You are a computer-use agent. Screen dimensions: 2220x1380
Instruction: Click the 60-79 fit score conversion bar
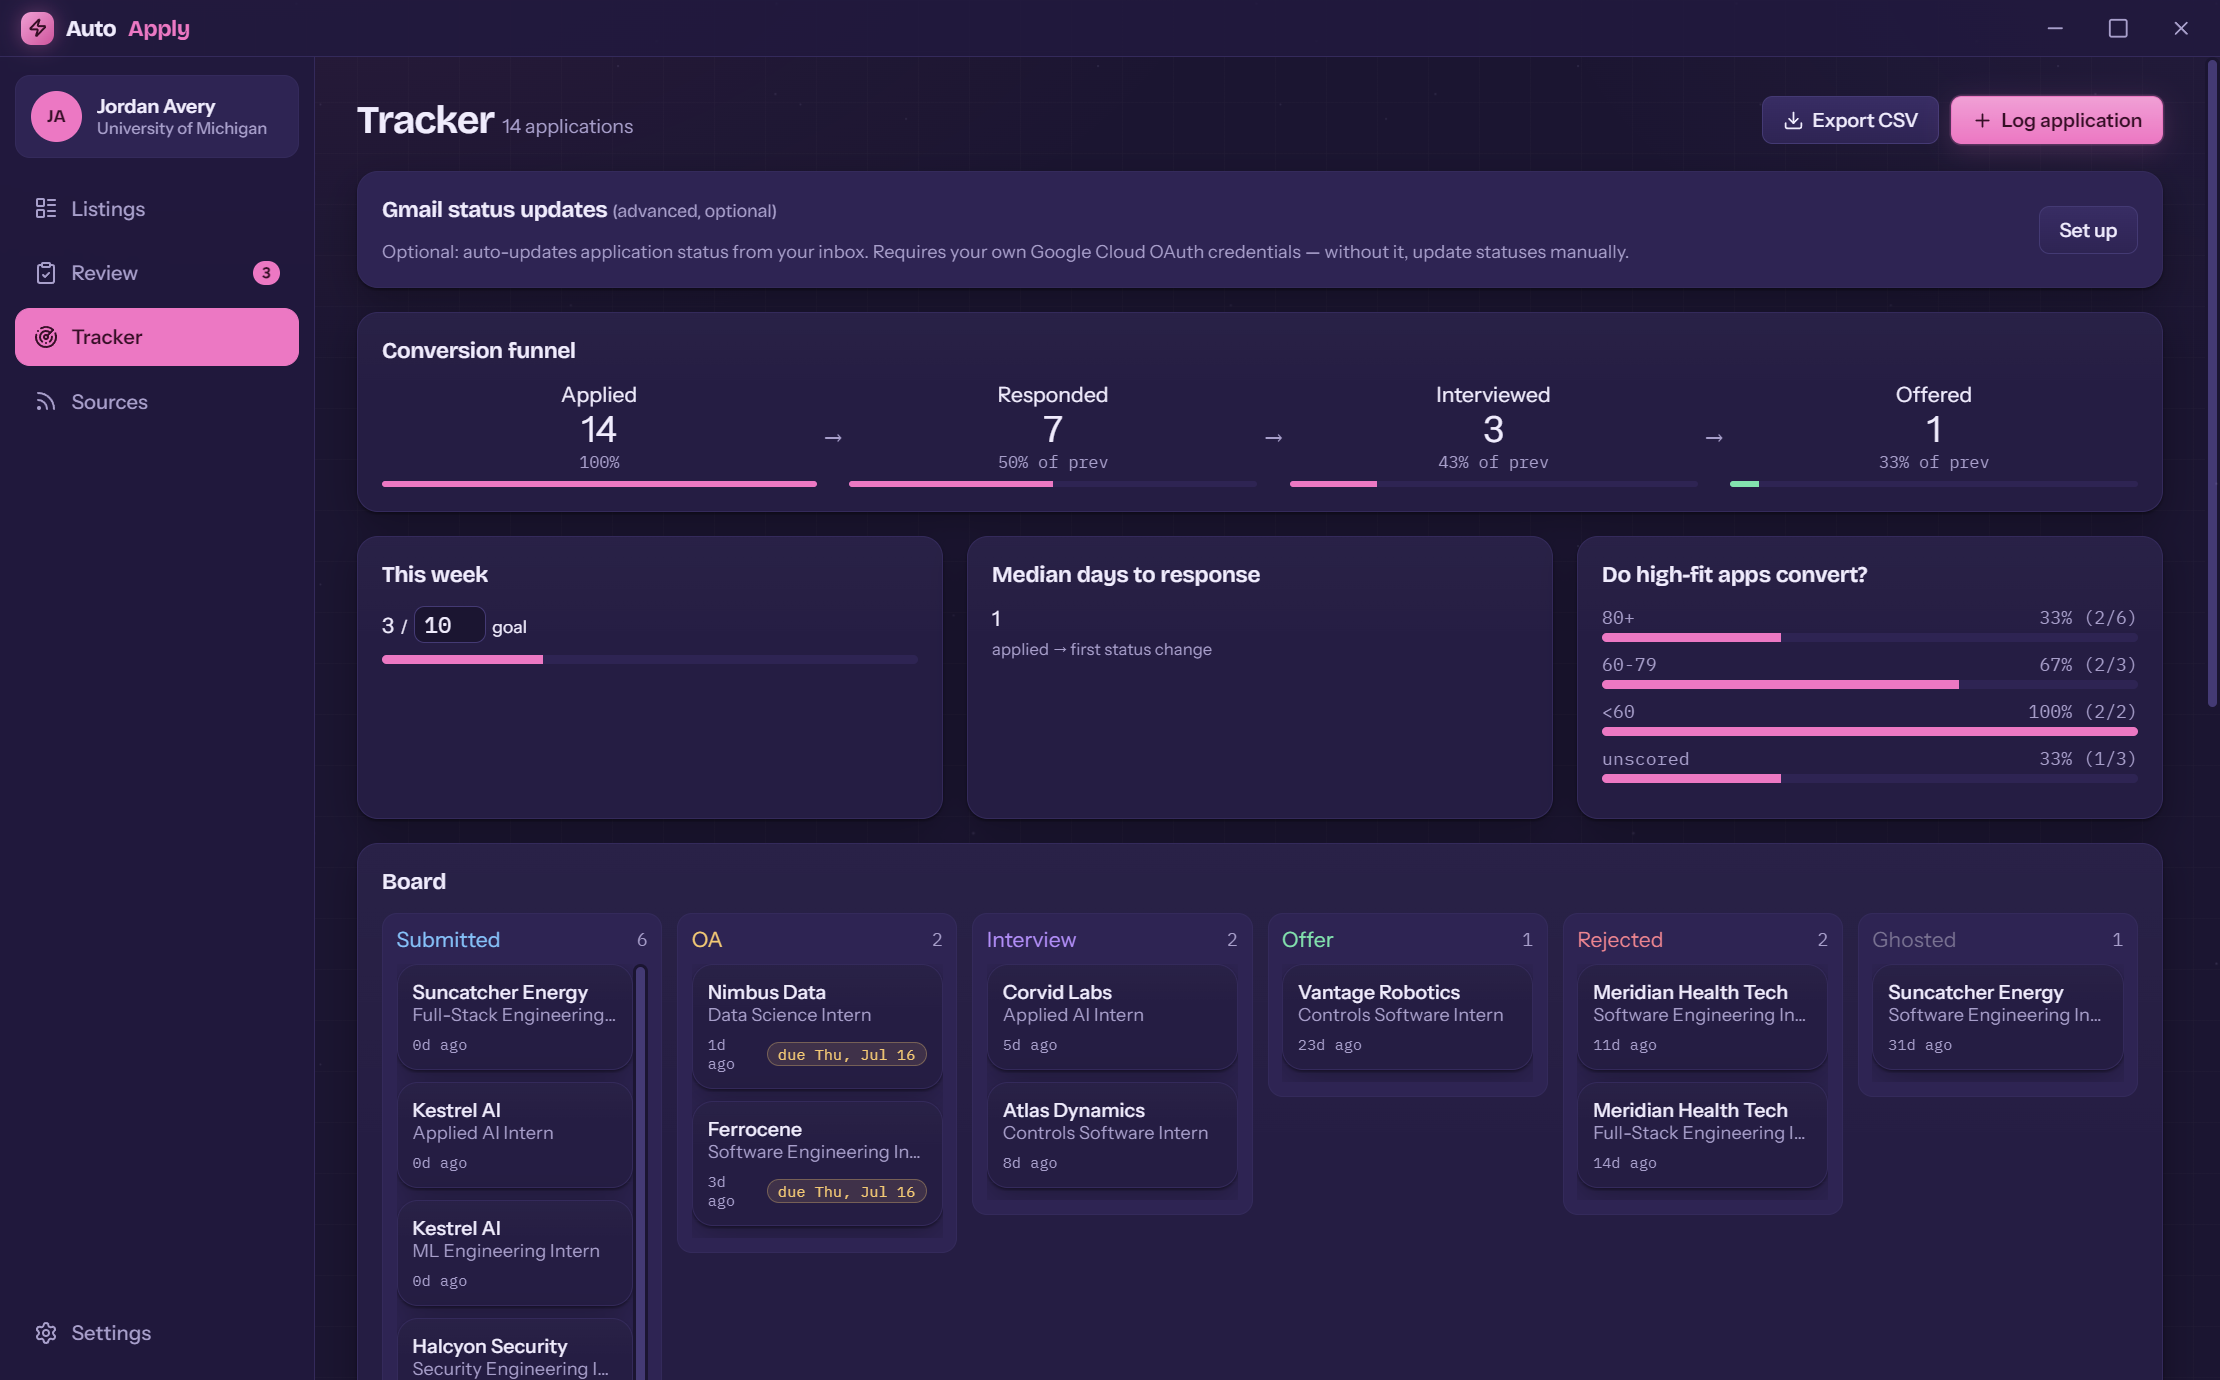click(x=1869, y=685)
